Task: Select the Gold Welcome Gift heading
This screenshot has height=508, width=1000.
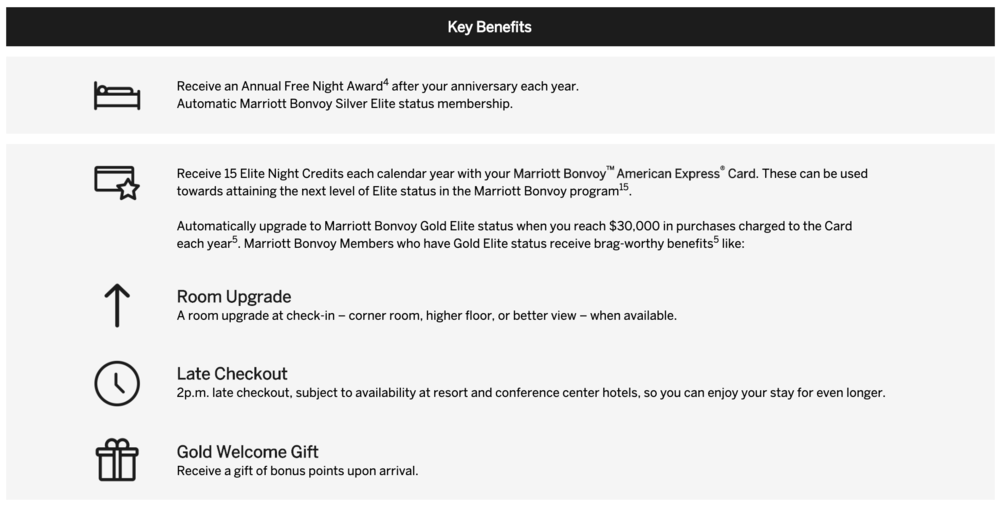Action: click(x=247, y=452)
